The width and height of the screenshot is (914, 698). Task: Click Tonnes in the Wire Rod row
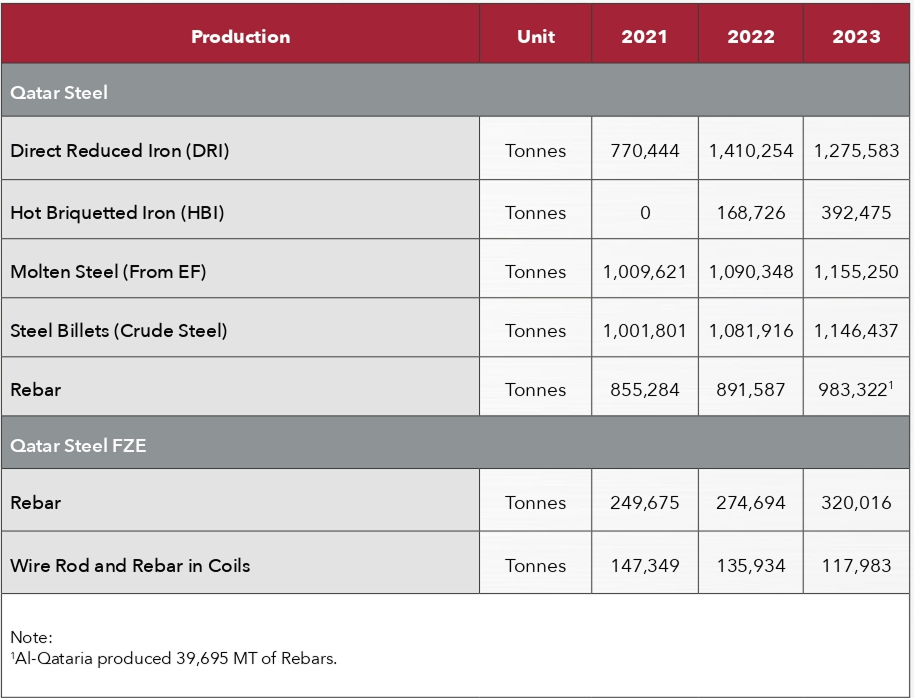536,566
